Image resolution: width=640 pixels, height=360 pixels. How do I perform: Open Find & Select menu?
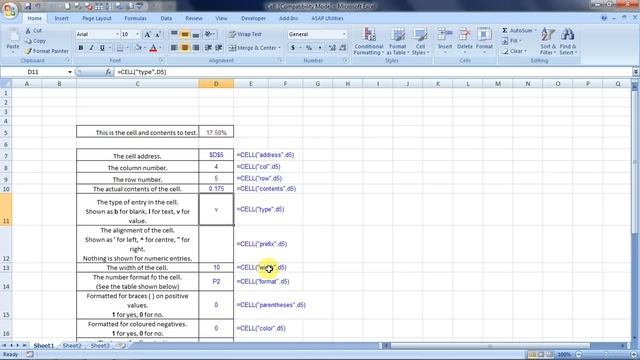pos(568,41)
